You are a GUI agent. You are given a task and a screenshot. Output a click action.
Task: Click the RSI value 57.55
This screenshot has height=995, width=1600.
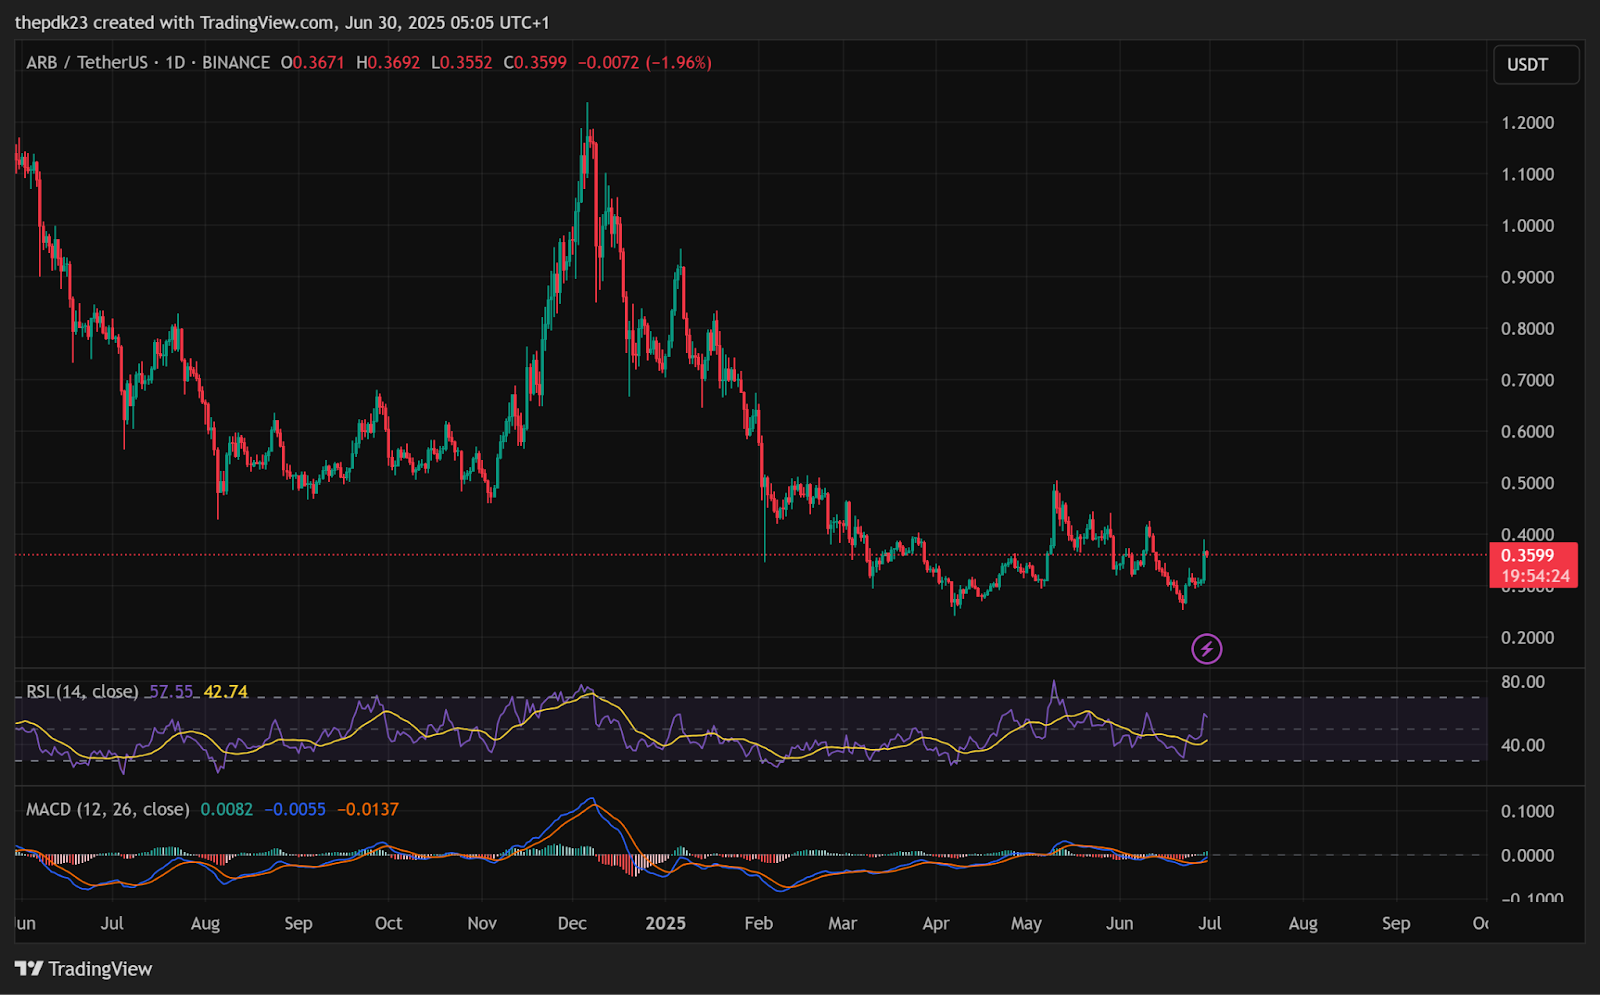tap(171, 692)
